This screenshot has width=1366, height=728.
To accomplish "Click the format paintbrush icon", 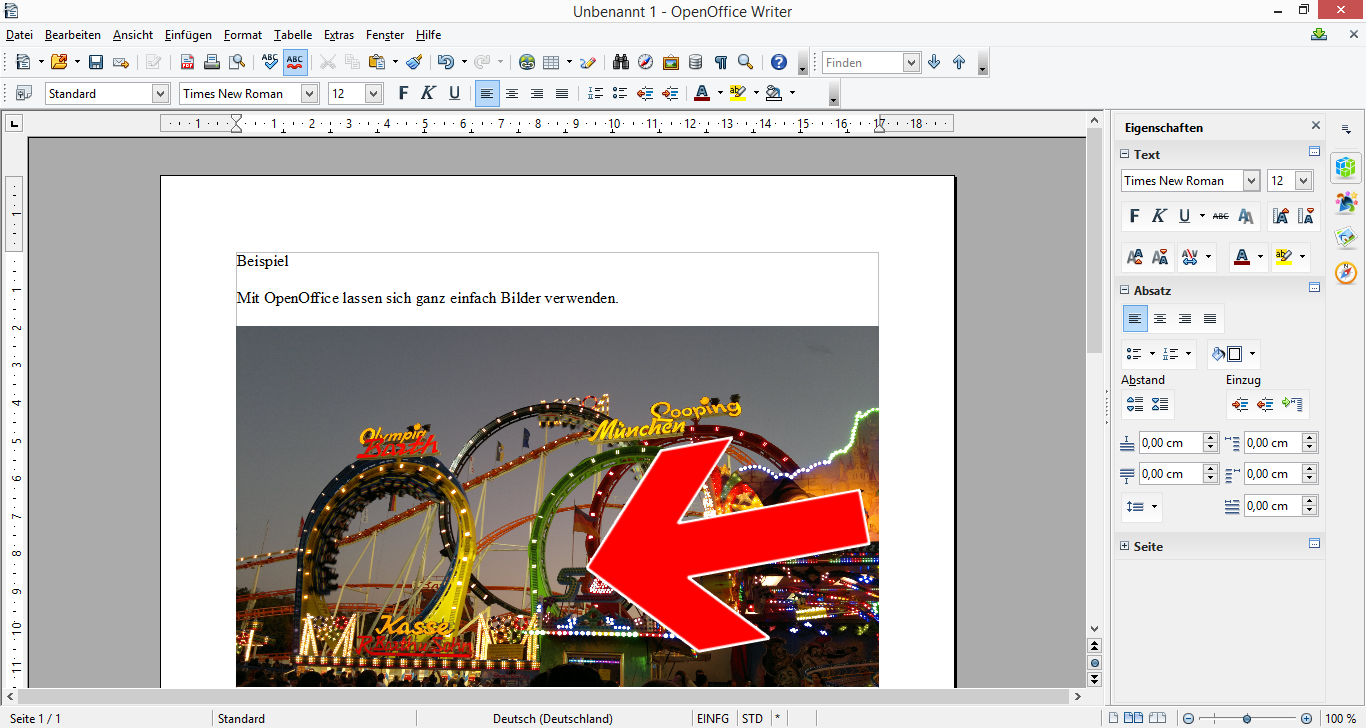I will click(415, 62).
